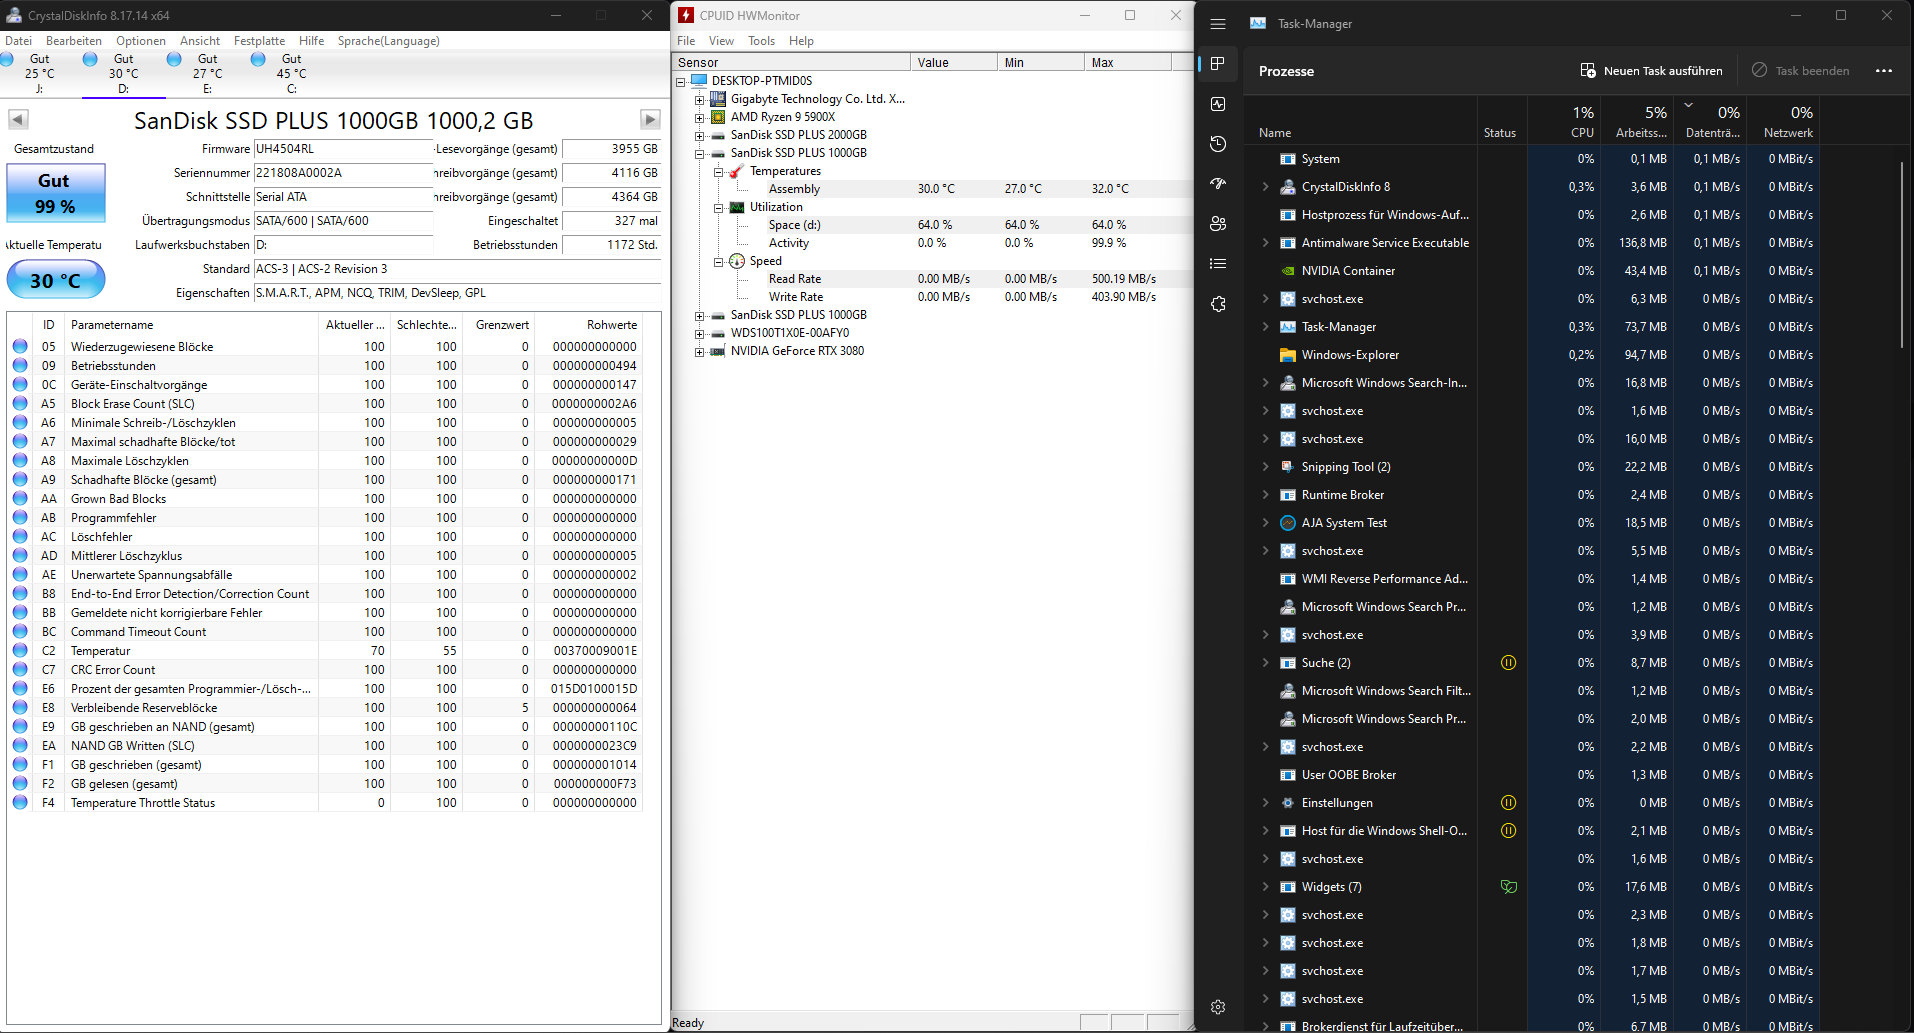Expand the Gigabyte Technology node in HWMonitor
Image resolution: width=1914 pixels, height=1033 pixels.
click(700, 99)
